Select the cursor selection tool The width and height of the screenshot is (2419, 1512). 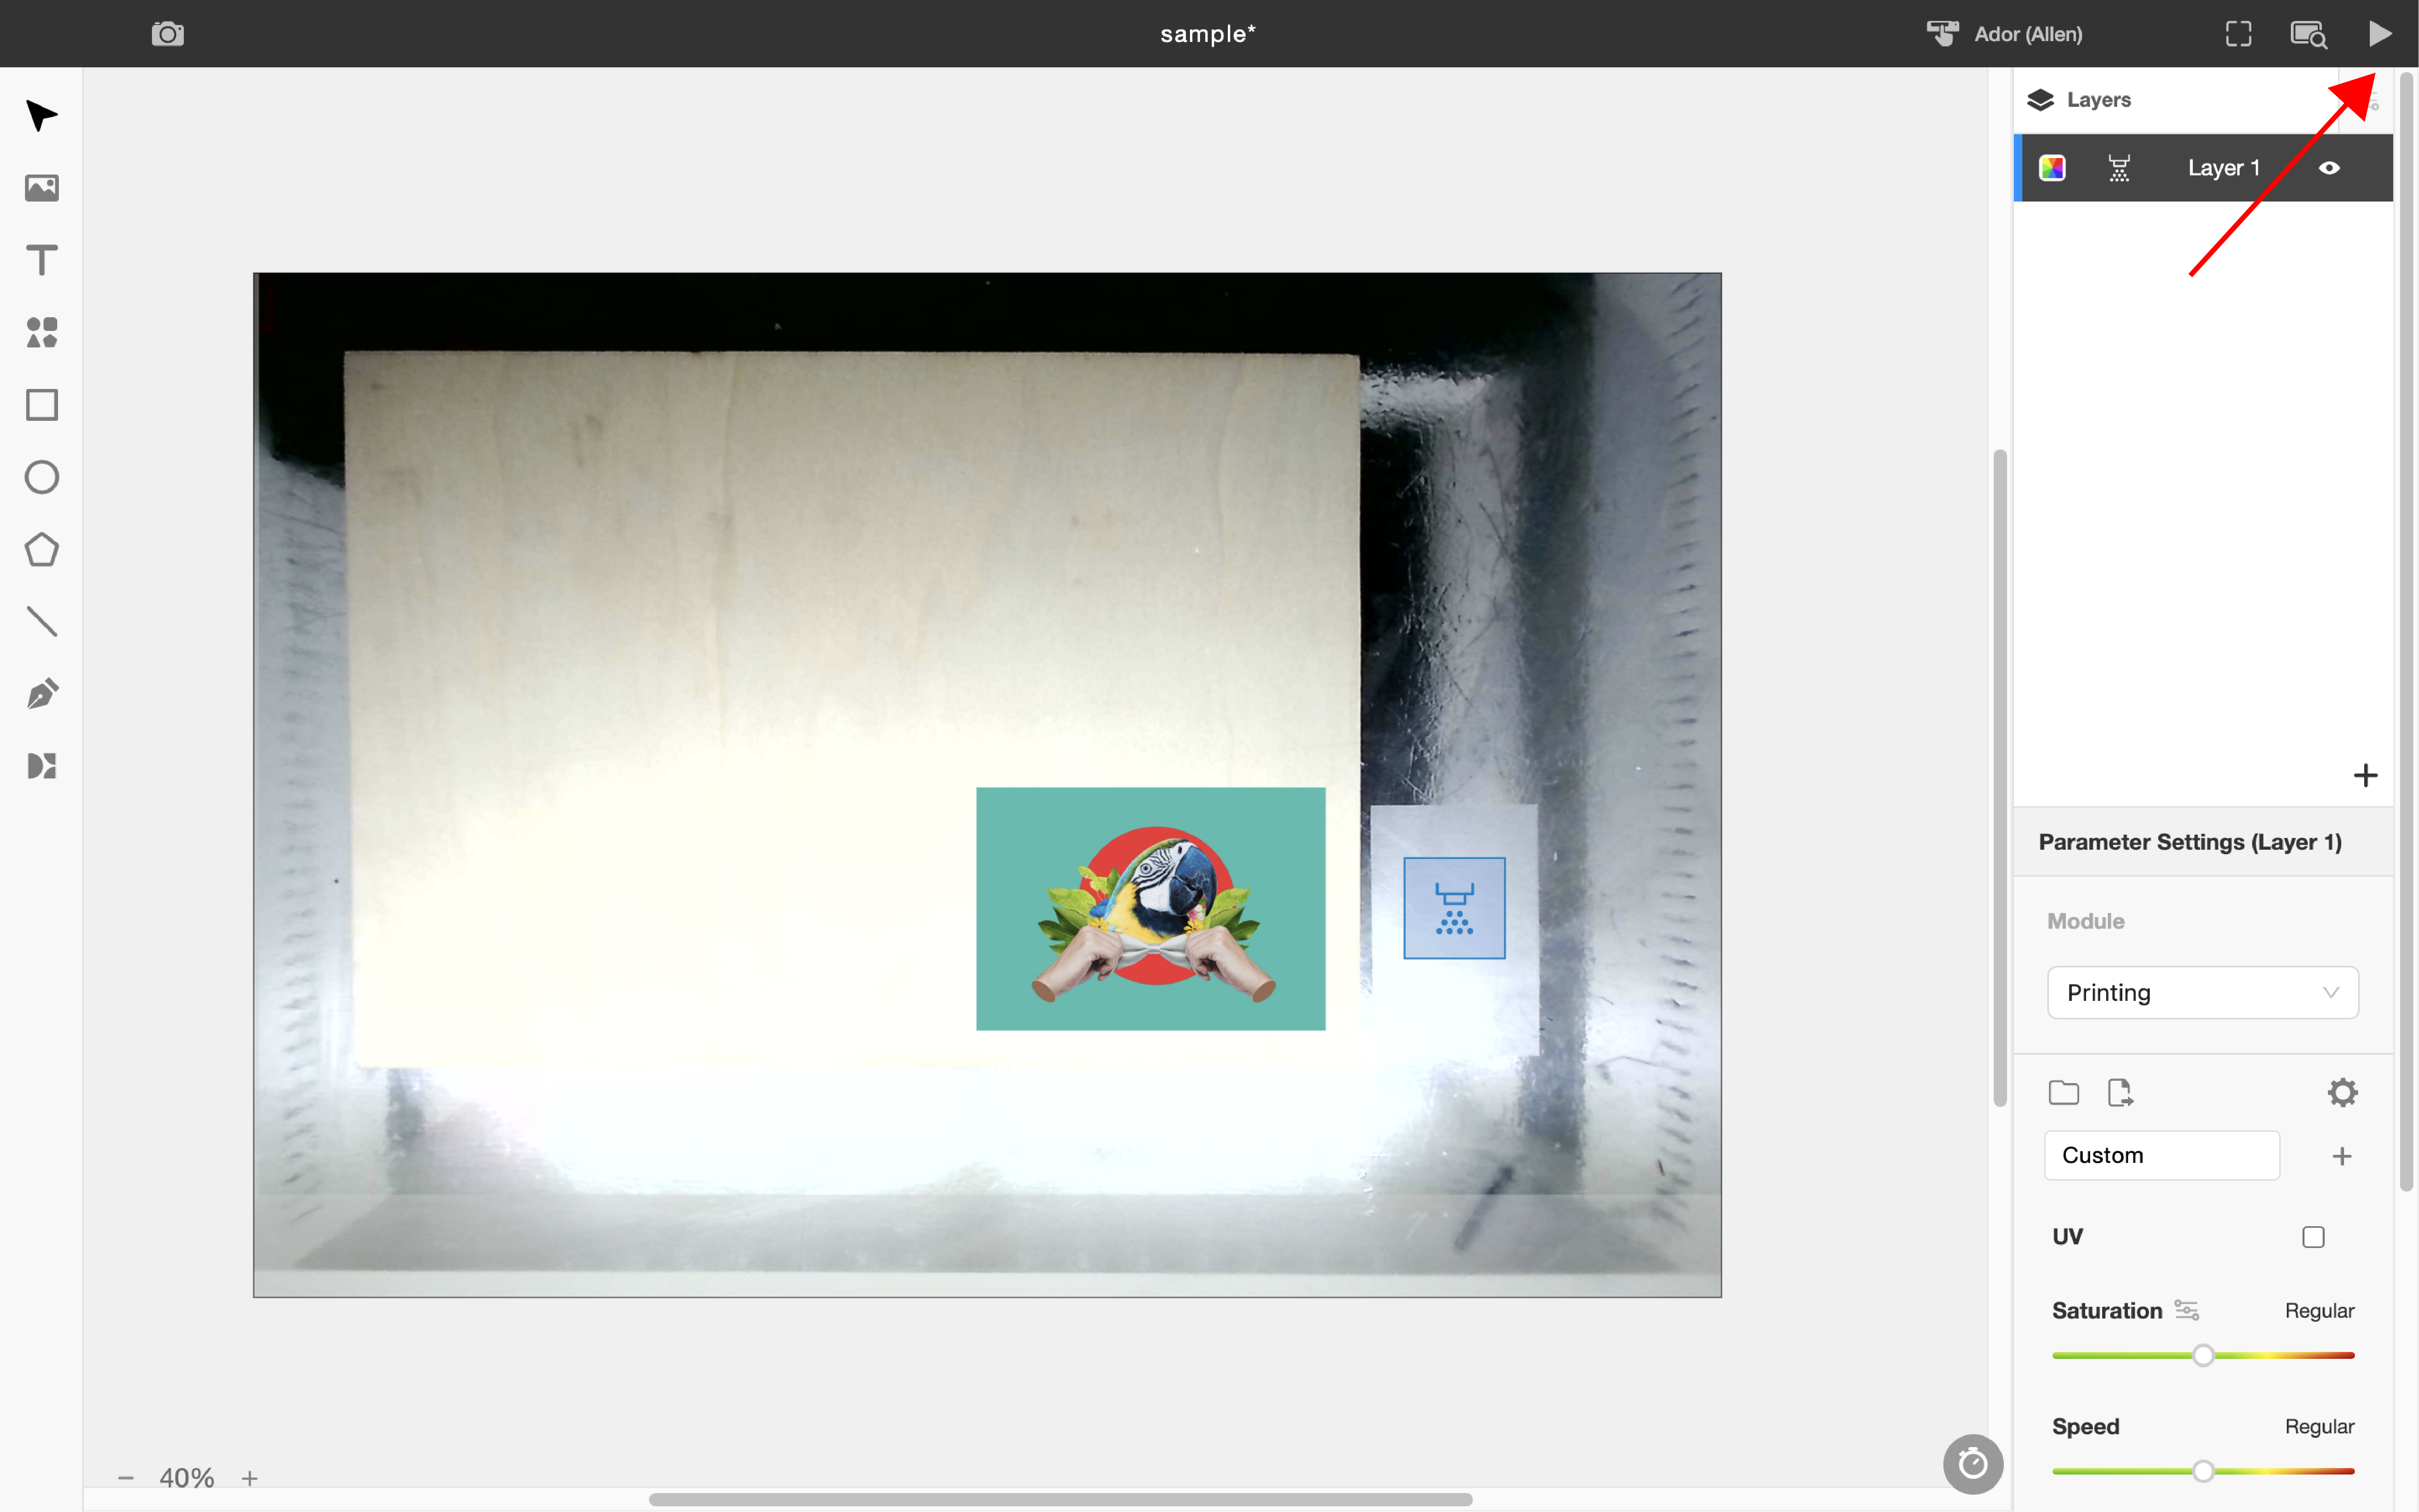pos(41,116)
